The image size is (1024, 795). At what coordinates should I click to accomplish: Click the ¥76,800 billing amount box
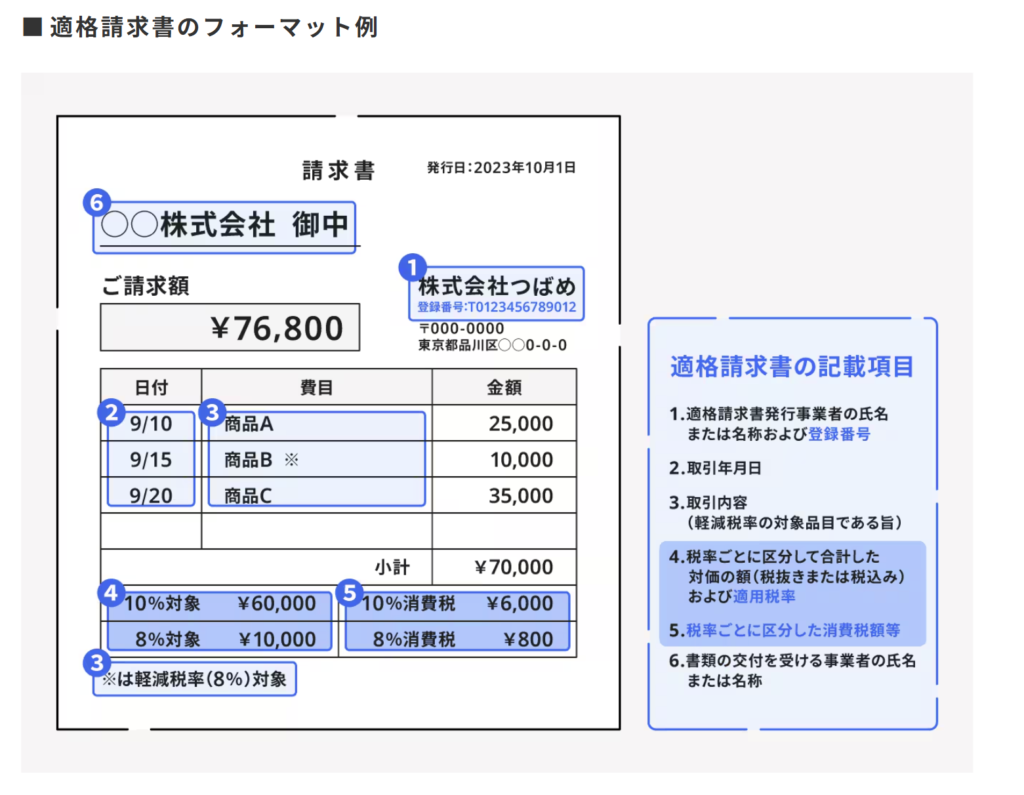click(x=230, y=327)
